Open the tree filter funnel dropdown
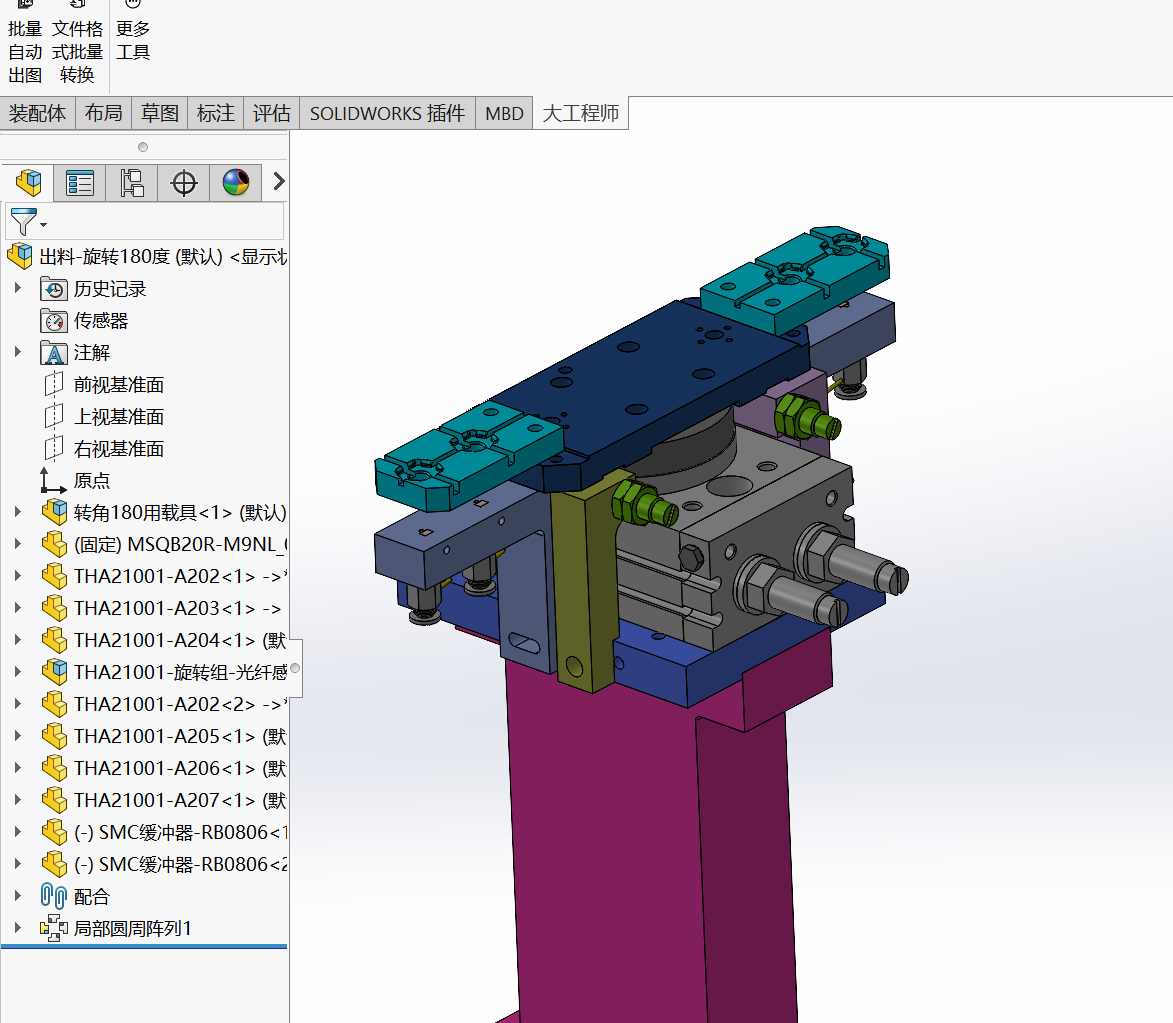The width and height of the screenshot is (1173, 1023). click(28, 222)
